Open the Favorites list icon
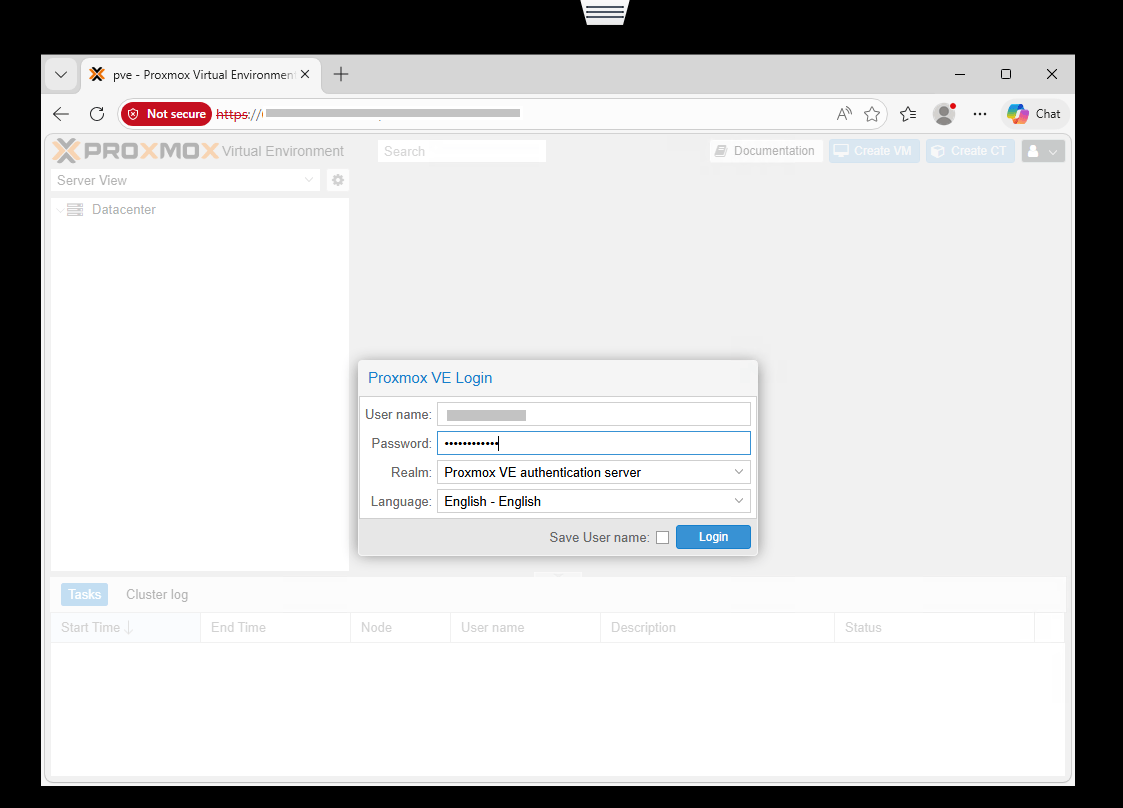Image resolution: width=1123 pixels, height=808 pixels. (x=908, y=114)
